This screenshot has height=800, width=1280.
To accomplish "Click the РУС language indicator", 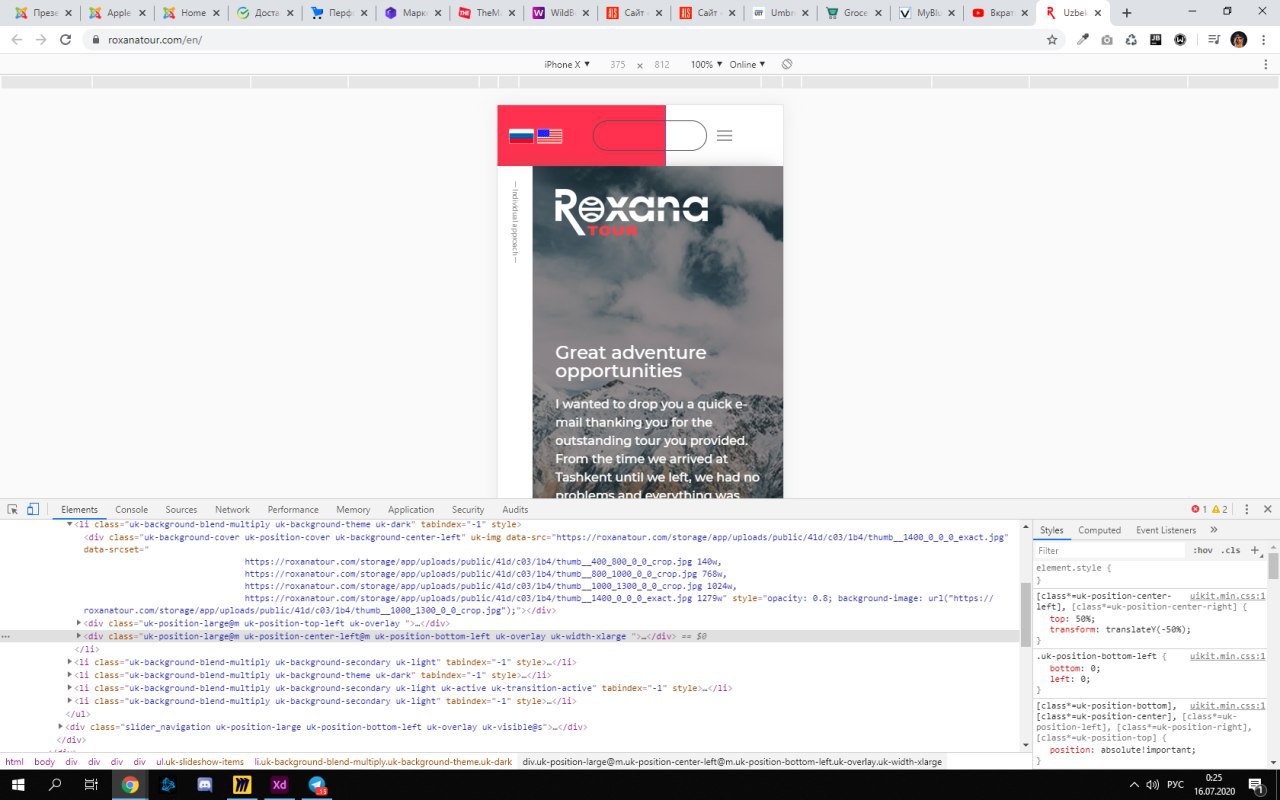I will click(x=1175, y=785).
